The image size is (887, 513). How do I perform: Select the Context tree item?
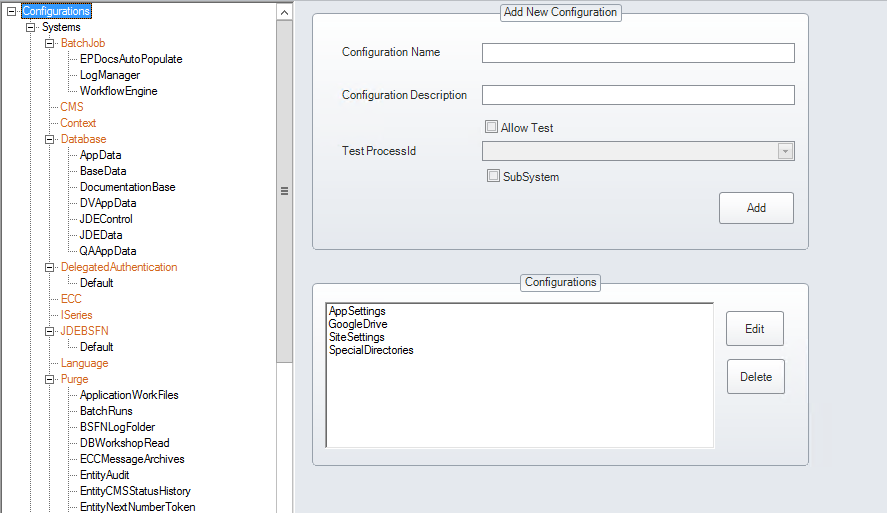click(x=78, y=123)
